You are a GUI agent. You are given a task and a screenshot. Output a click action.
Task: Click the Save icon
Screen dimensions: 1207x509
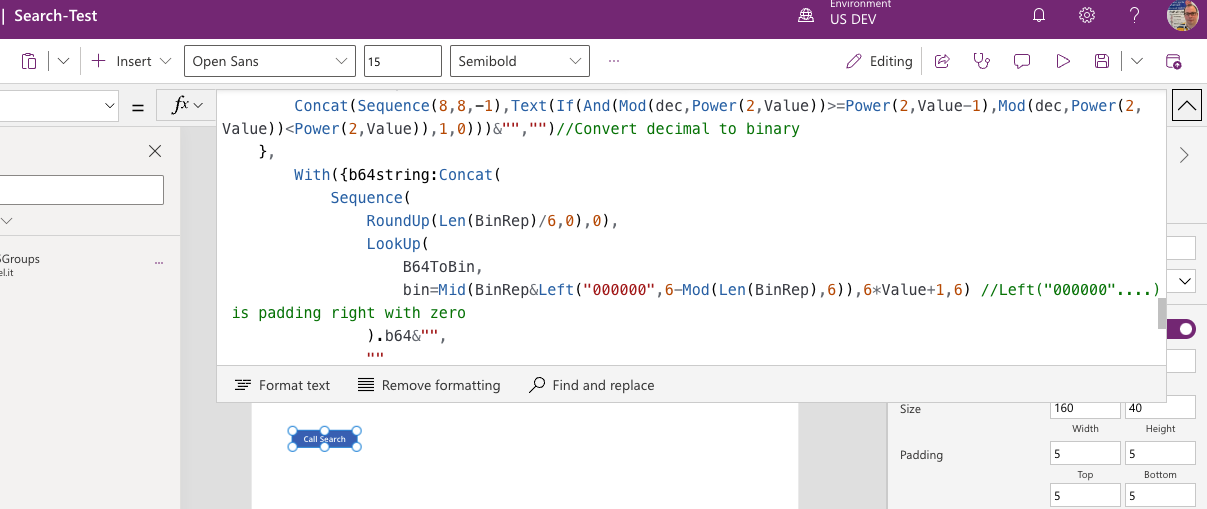(x=1102, y=61)
